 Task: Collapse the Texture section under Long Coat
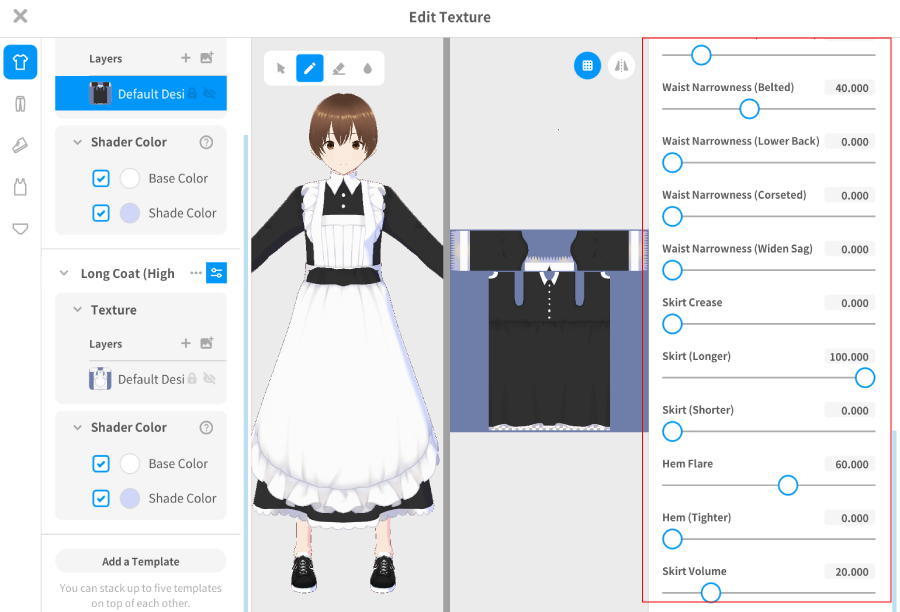(x=77, y=310)
